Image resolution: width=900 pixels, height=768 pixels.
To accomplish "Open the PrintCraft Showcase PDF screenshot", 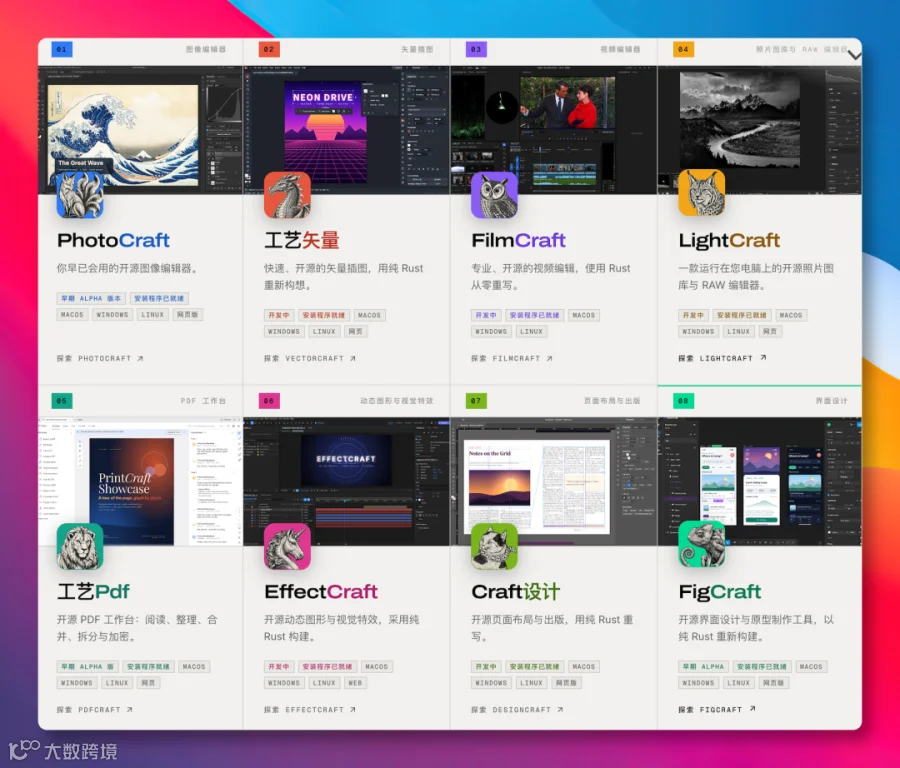I will click(x=140, y=482).
